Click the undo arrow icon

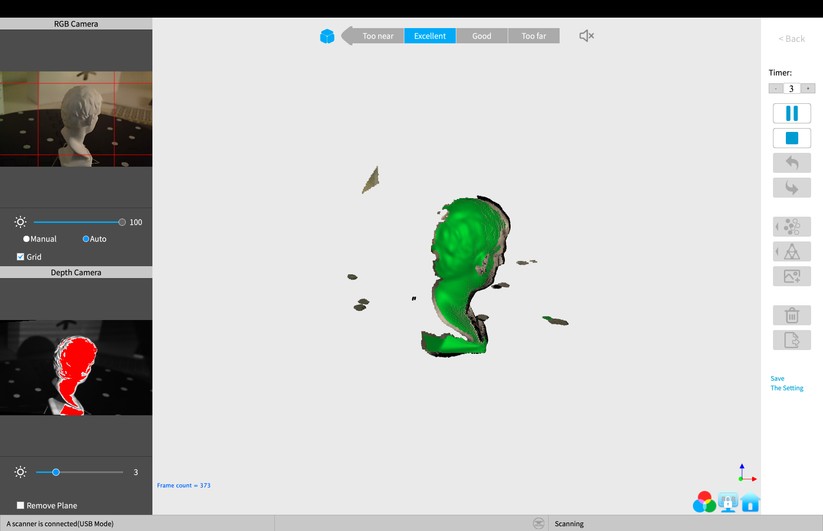pyautogui.click(x=791, y=163)
